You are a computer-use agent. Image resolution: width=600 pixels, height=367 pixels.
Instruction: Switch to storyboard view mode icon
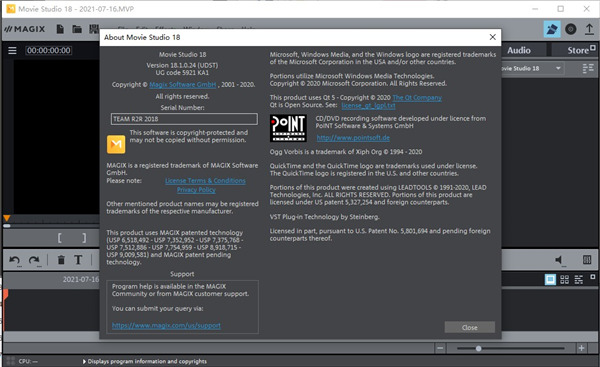point(550,279)
